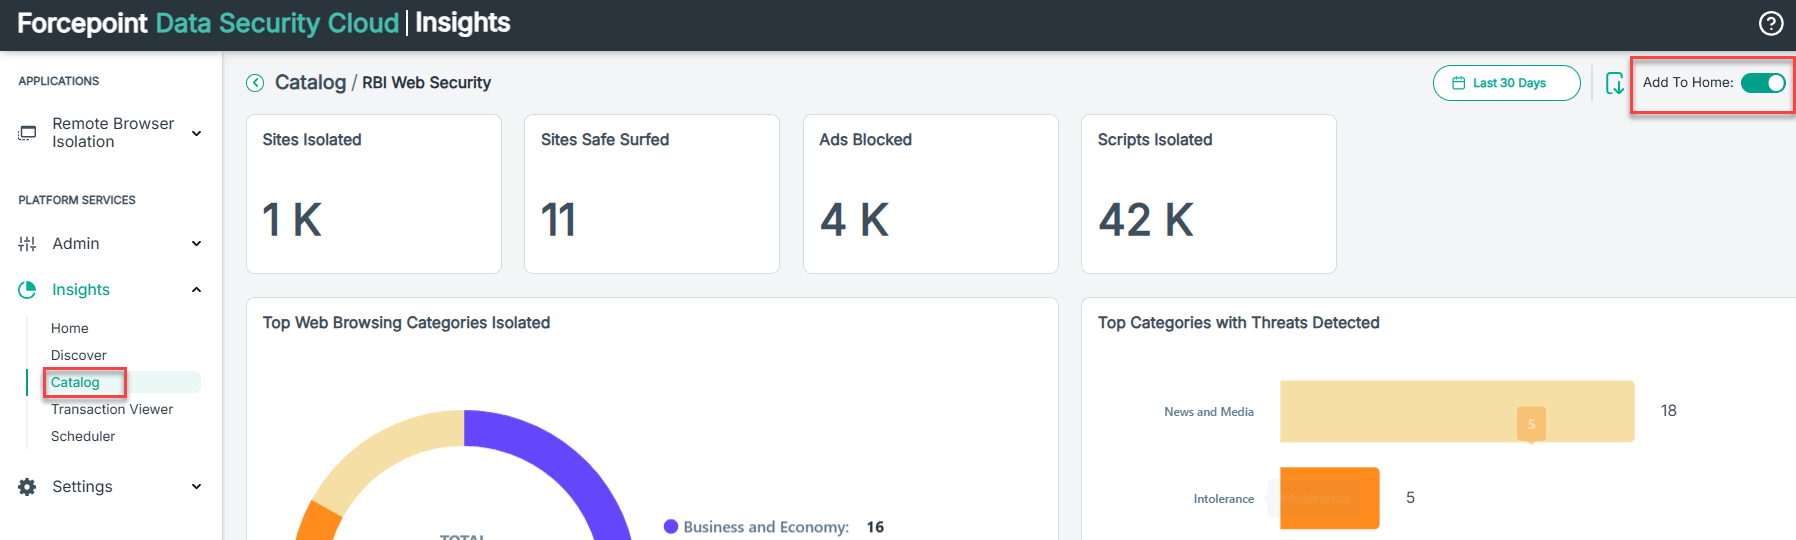The width and height of the screenshot is (1796, 540).
Task: Click the Settings gear icon
Action: pos(27,487)
